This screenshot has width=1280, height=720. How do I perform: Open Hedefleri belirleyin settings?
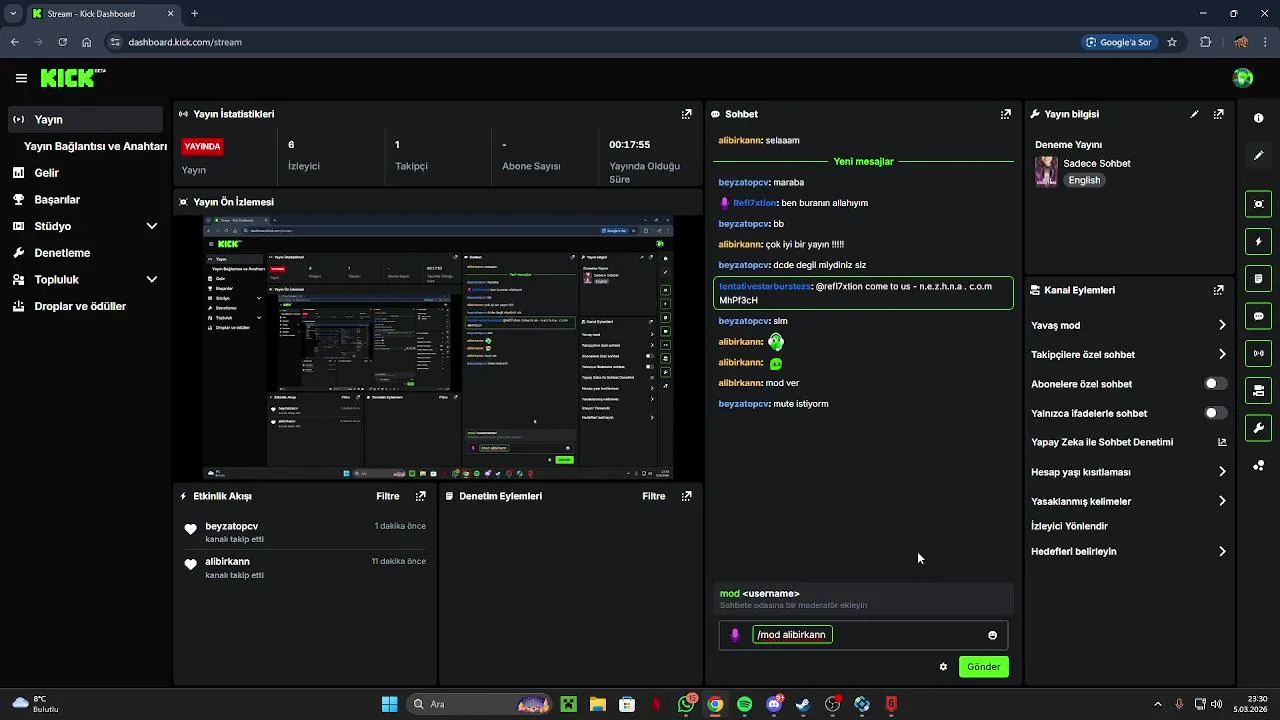(1129, 551)
